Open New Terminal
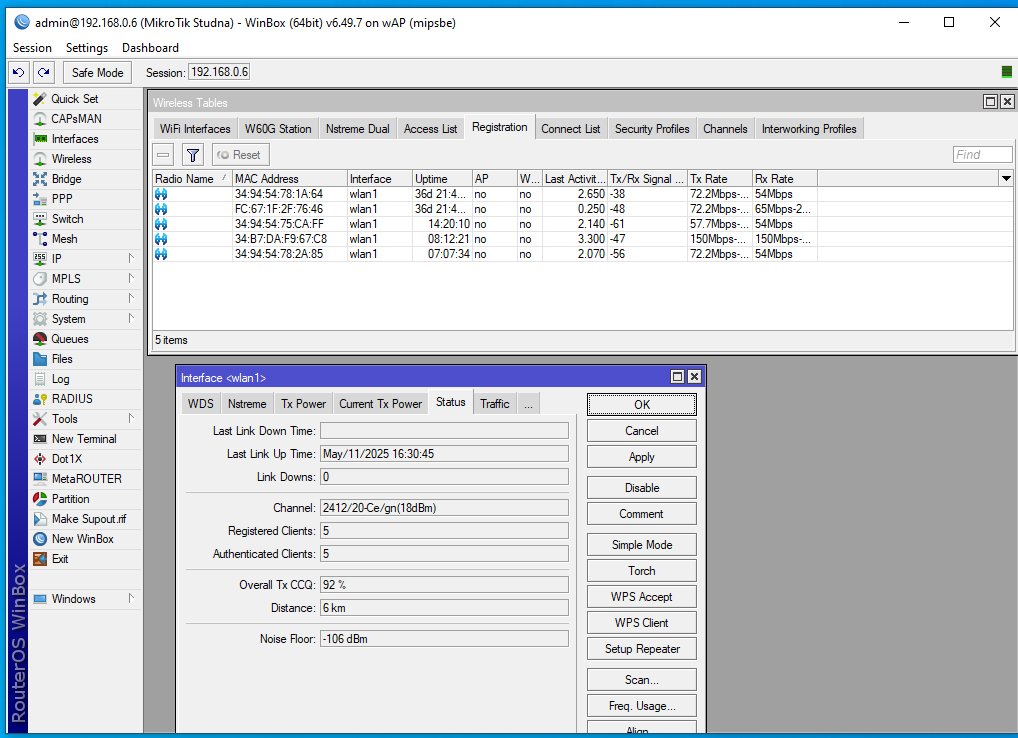The image size is (1018, 738). tap(85, 439)
